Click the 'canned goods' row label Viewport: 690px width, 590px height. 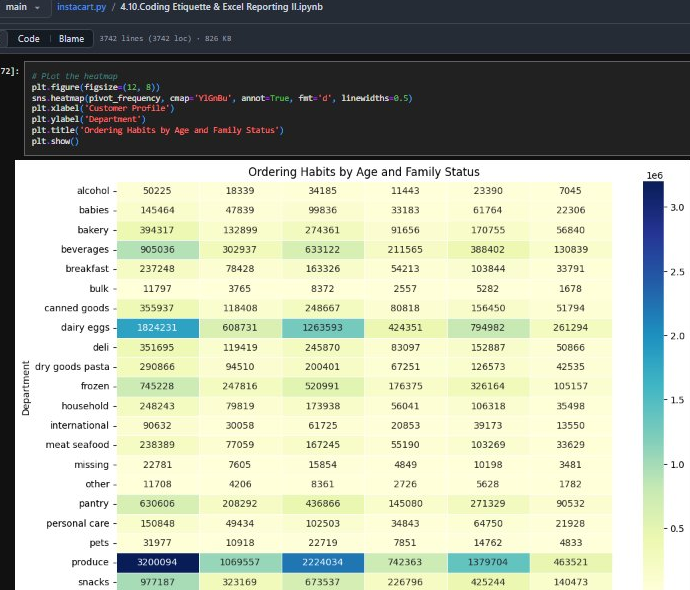(77, 308)
